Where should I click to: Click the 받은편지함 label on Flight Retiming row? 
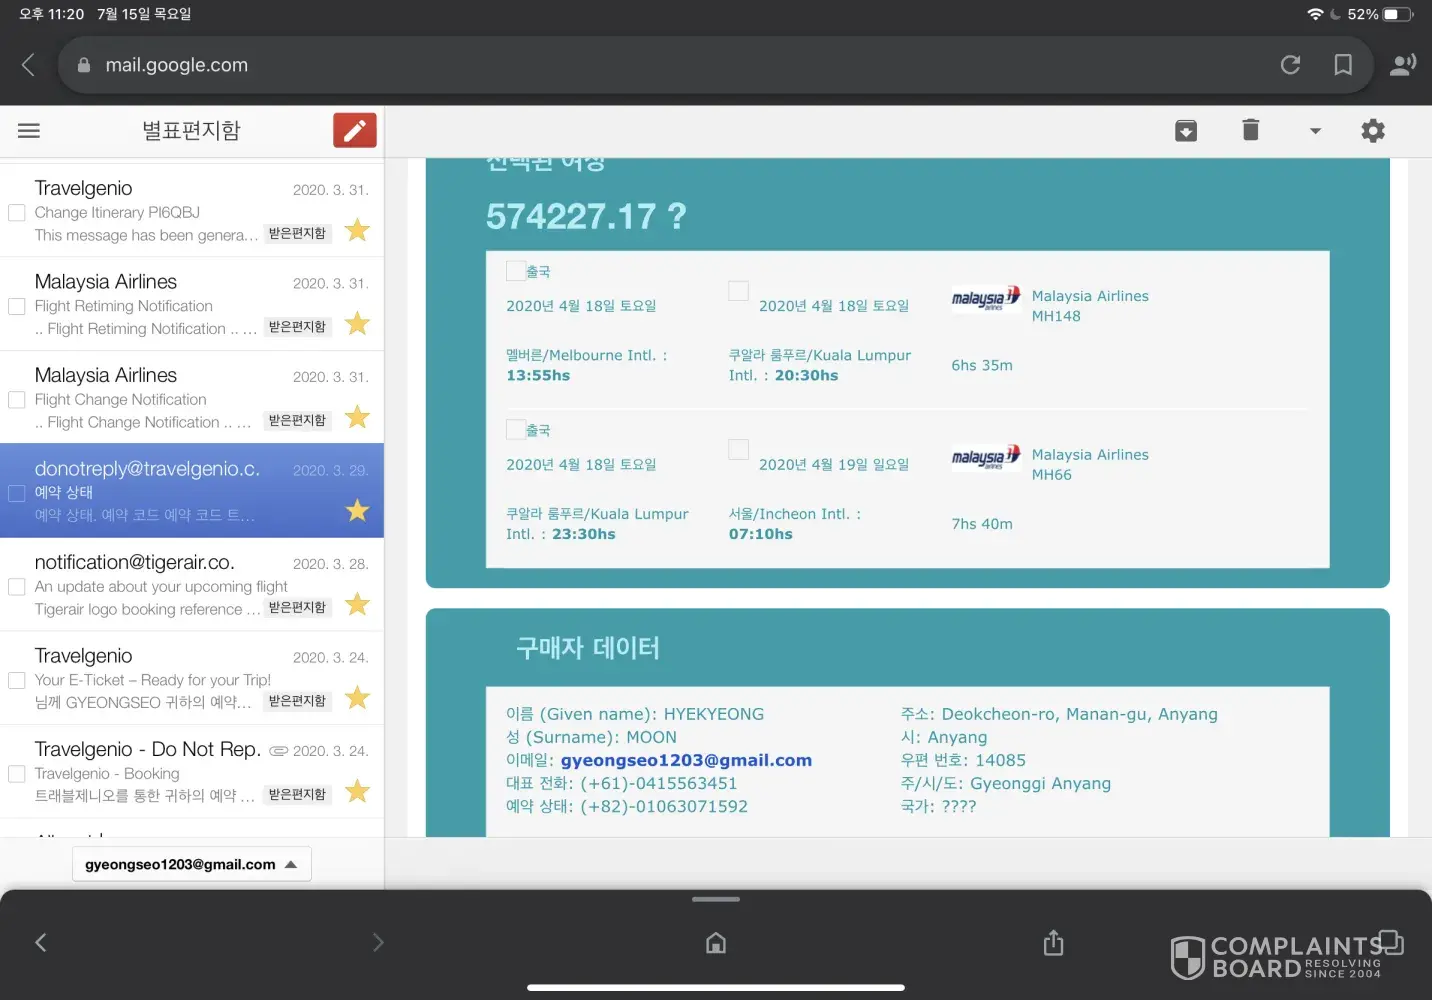297,327
